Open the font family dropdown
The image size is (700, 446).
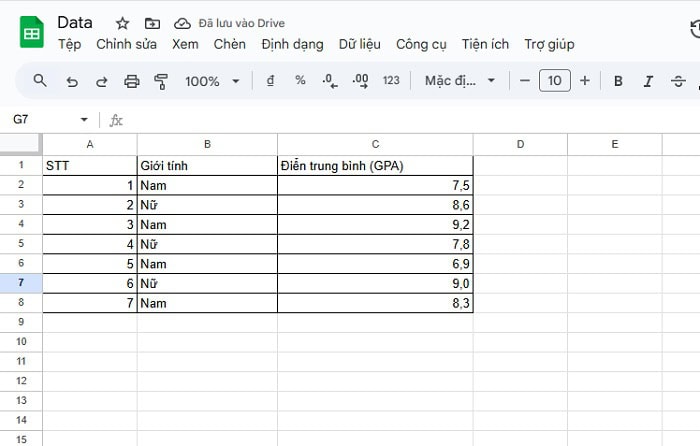(x=459, y=81)
